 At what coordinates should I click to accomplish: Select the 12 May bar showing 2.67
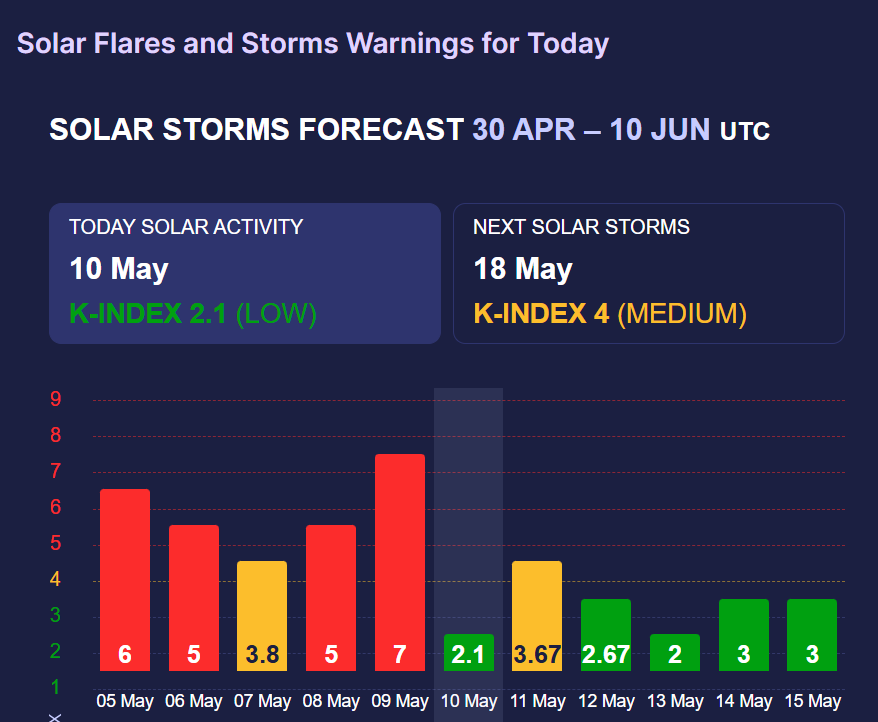pyautogui.click(x=606, y=634)
